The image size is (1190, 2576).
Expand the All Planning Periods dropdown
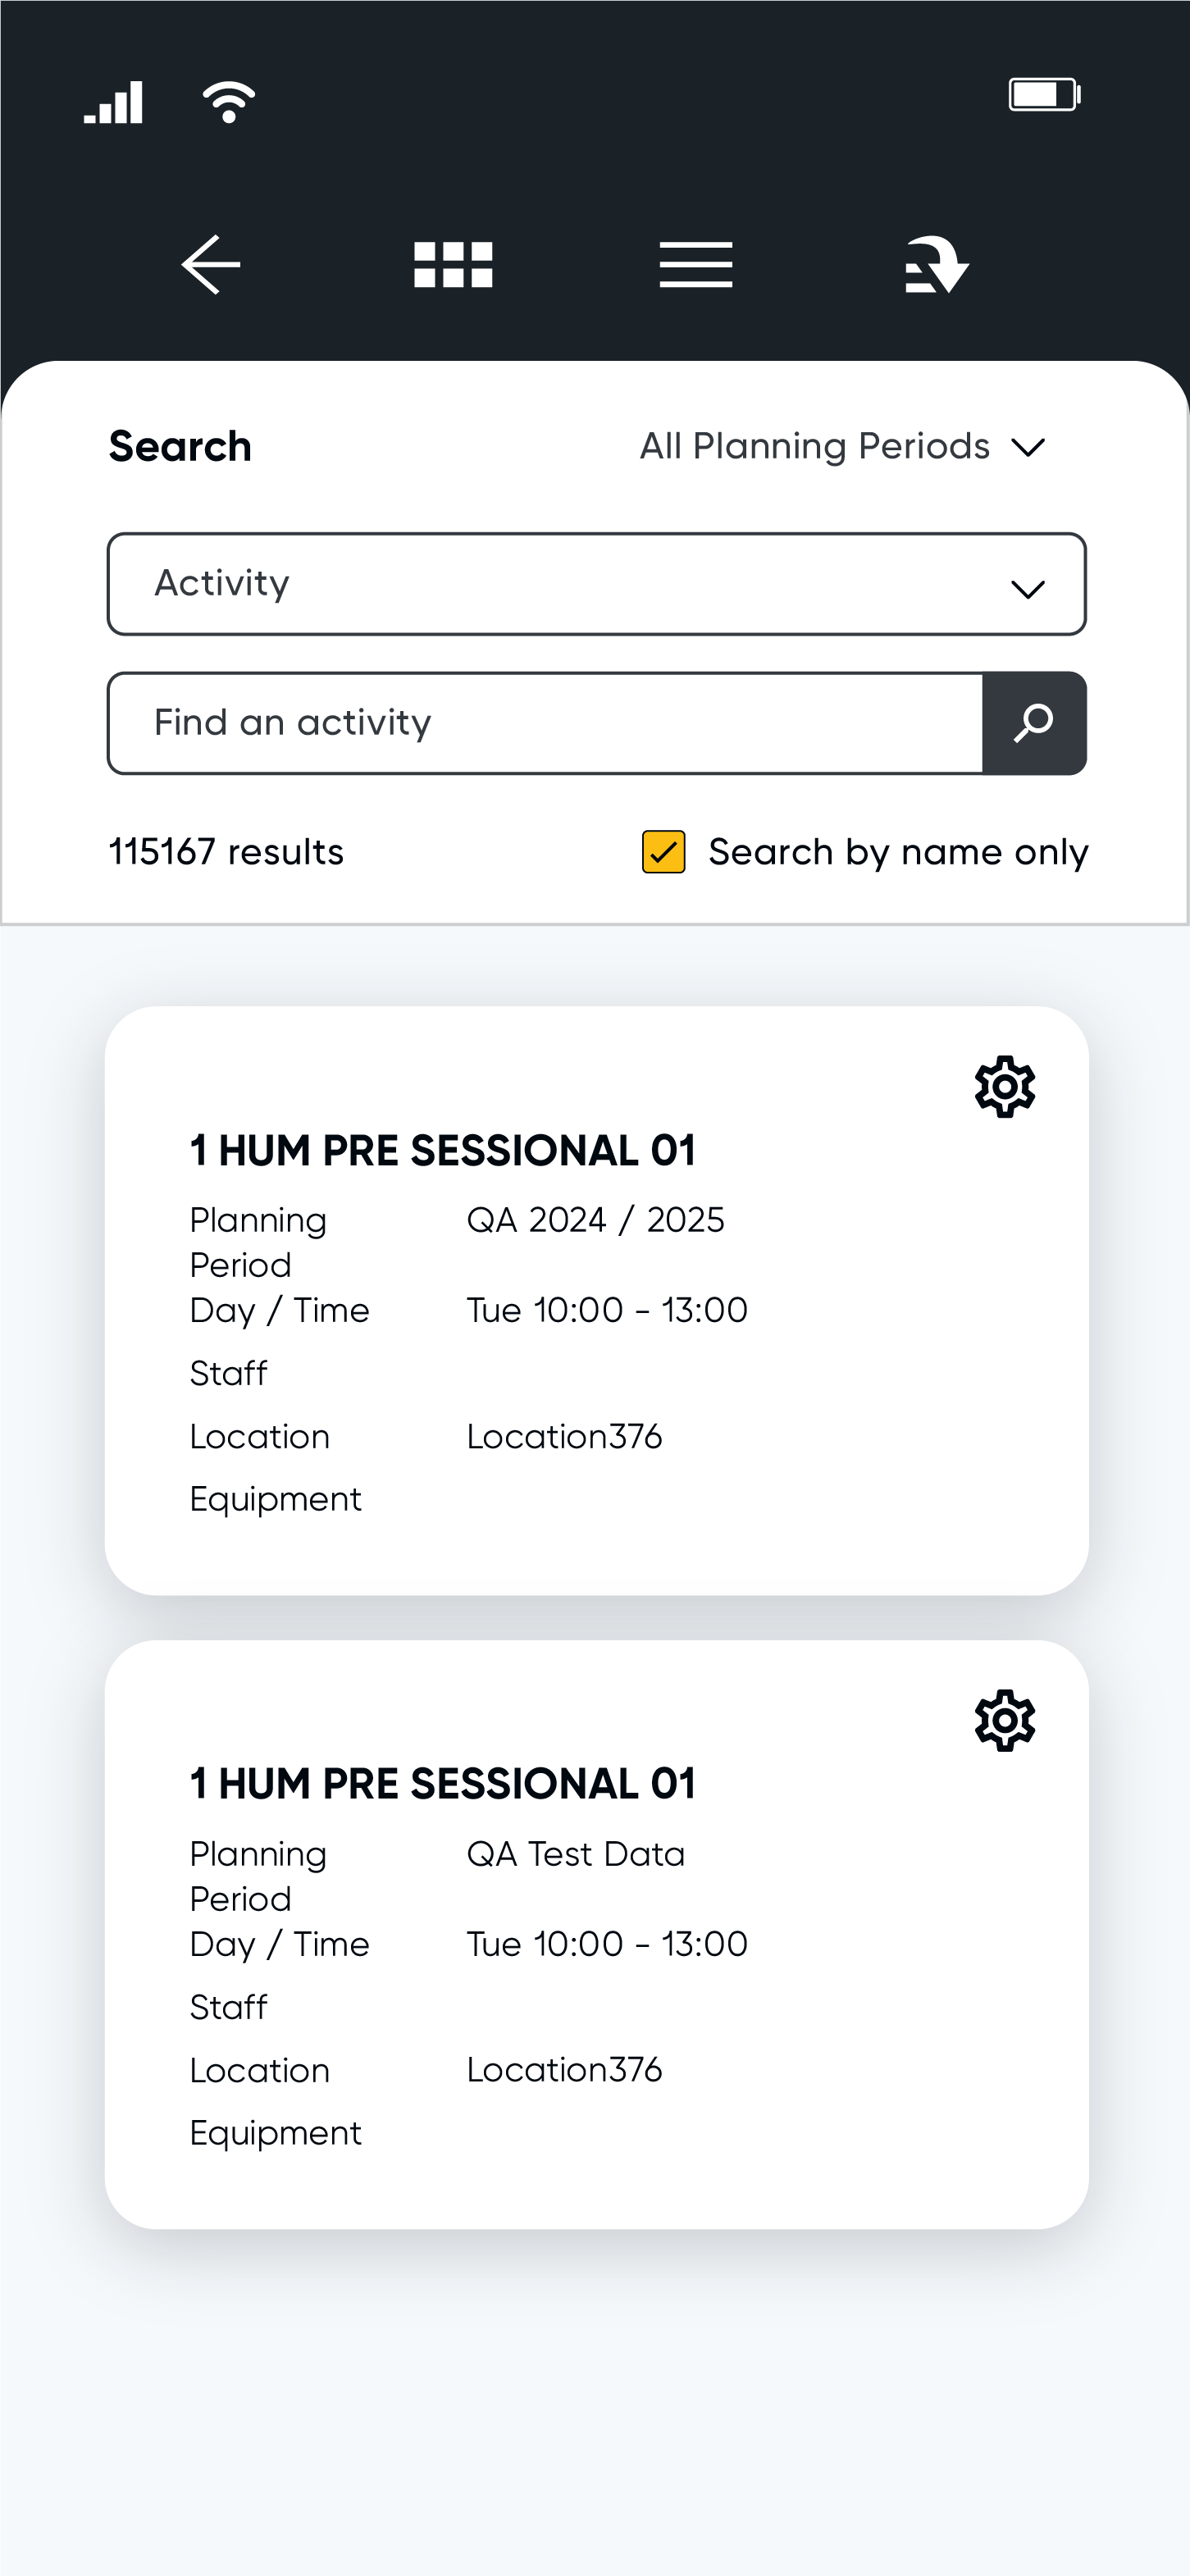pyautogui.click(x=842, y=446)
